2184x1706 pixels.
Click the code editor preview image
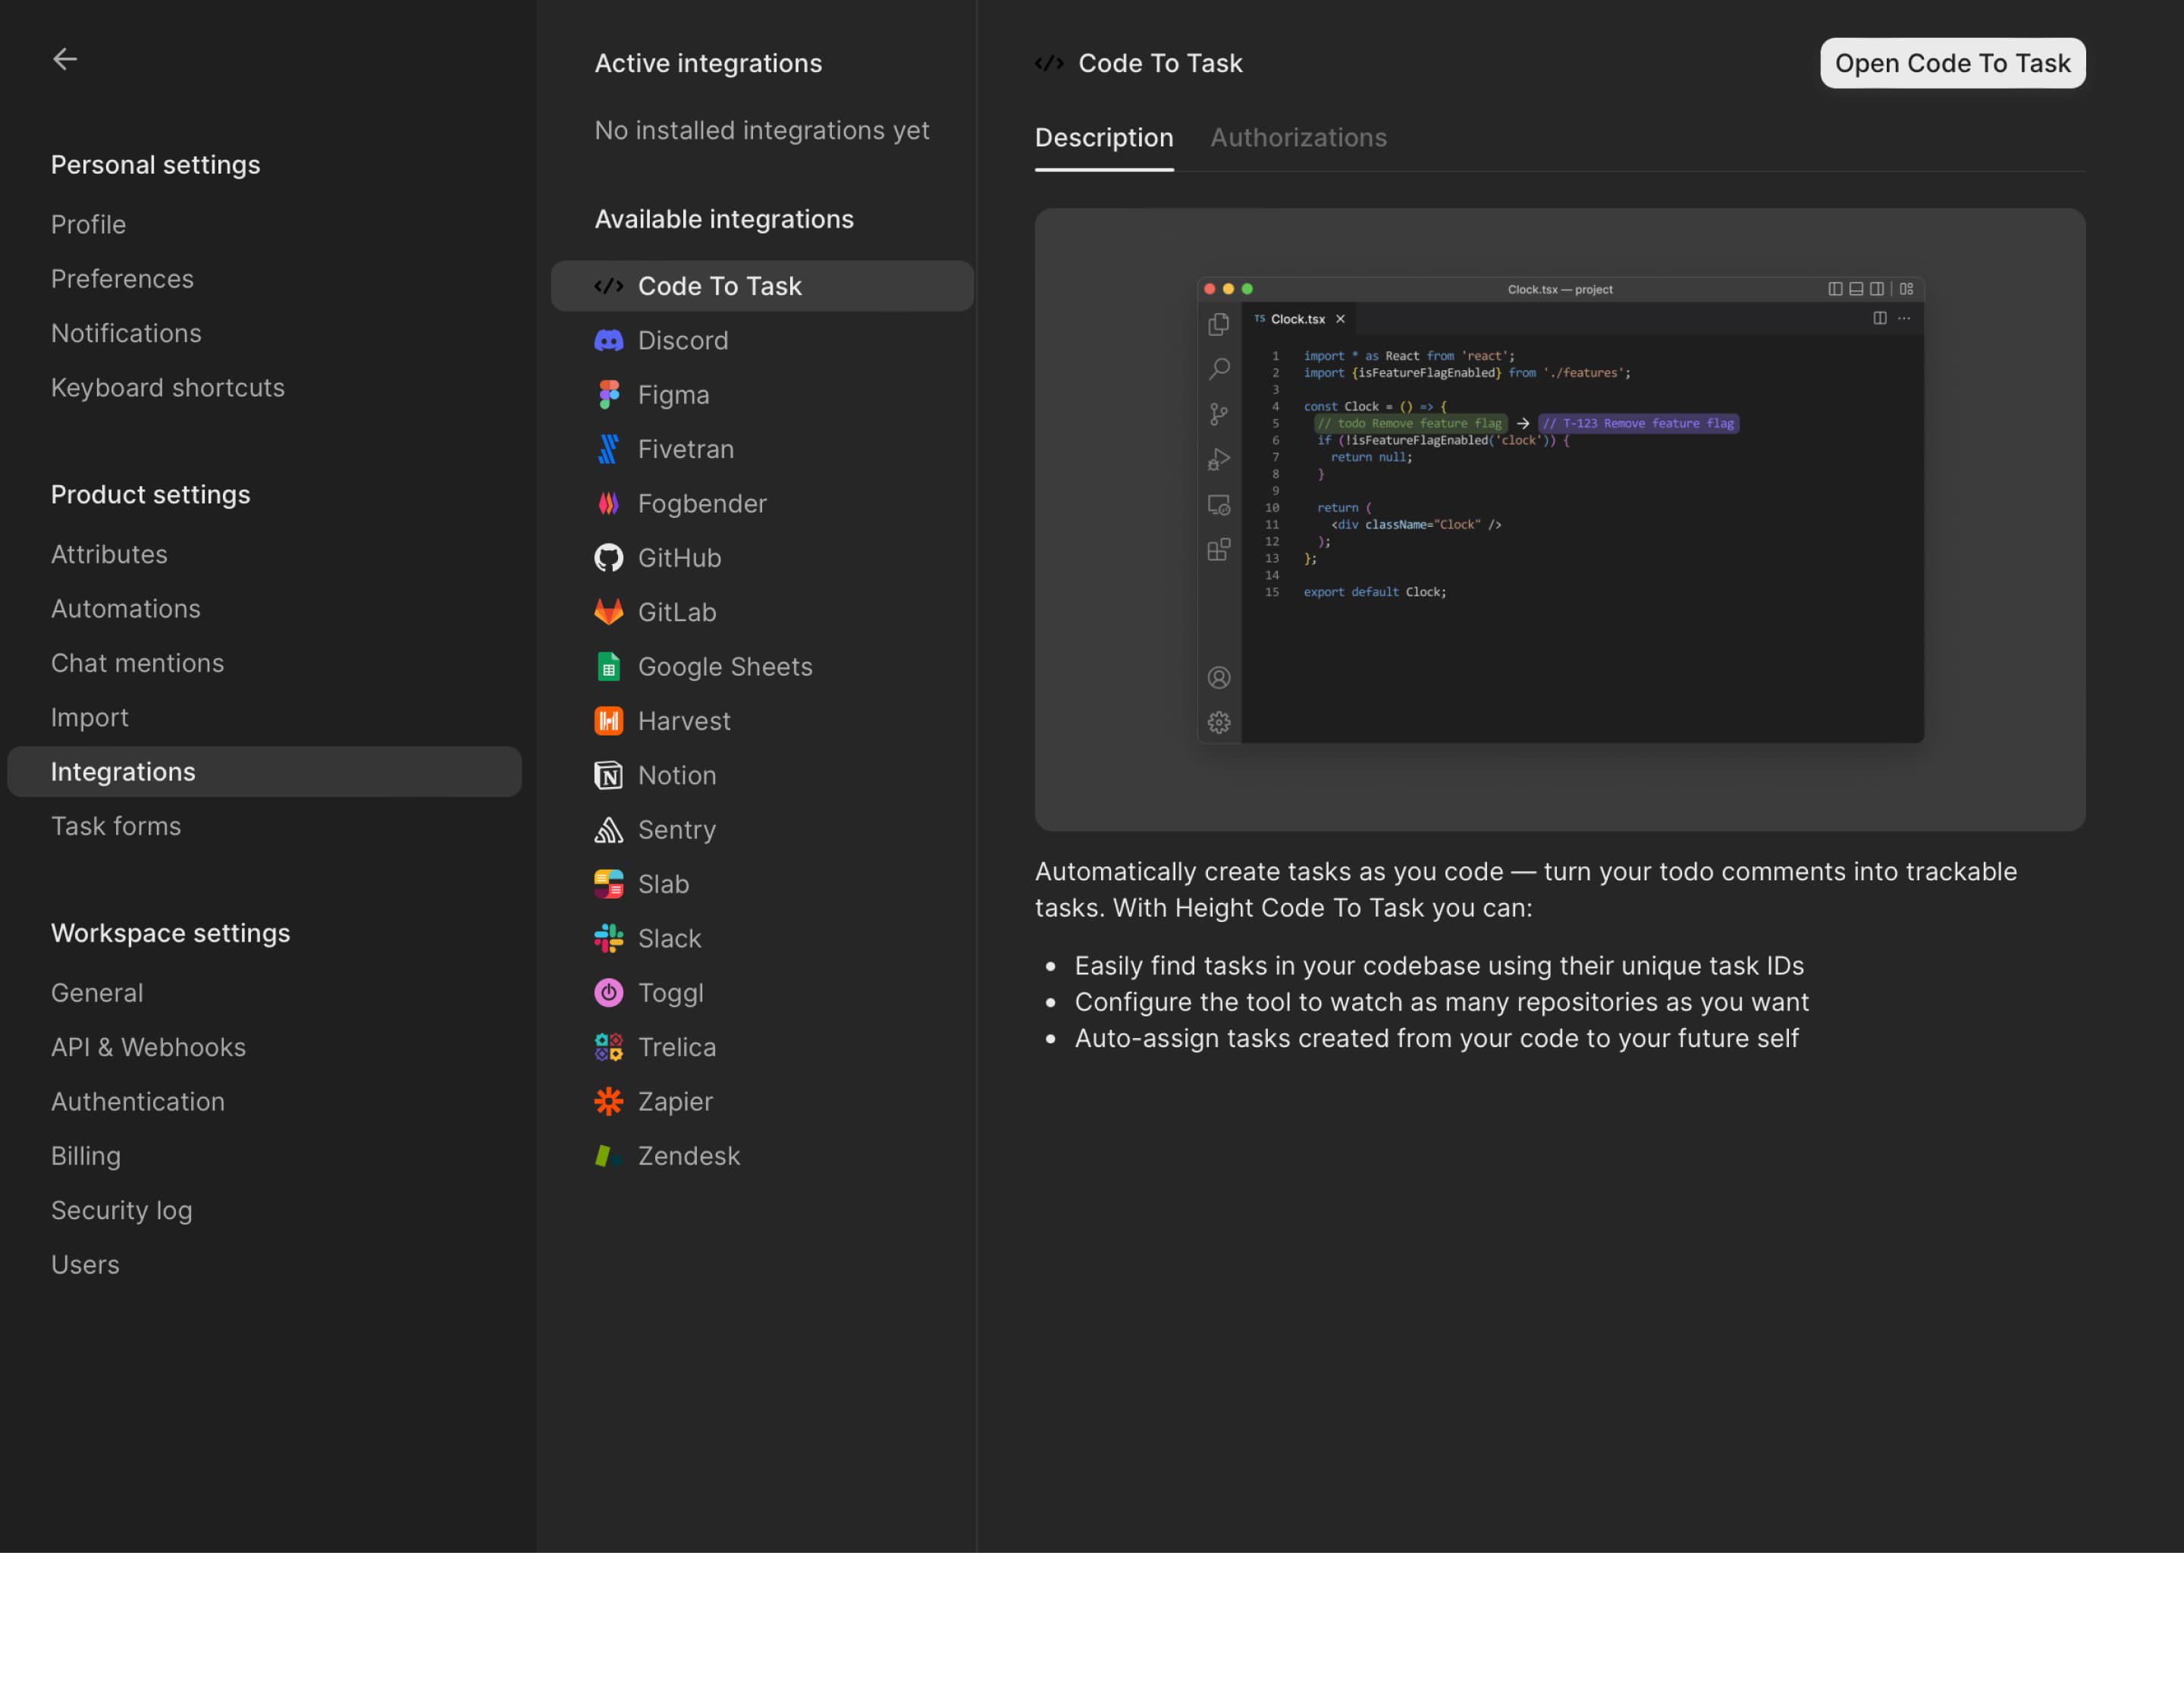tap(1560, 519)
